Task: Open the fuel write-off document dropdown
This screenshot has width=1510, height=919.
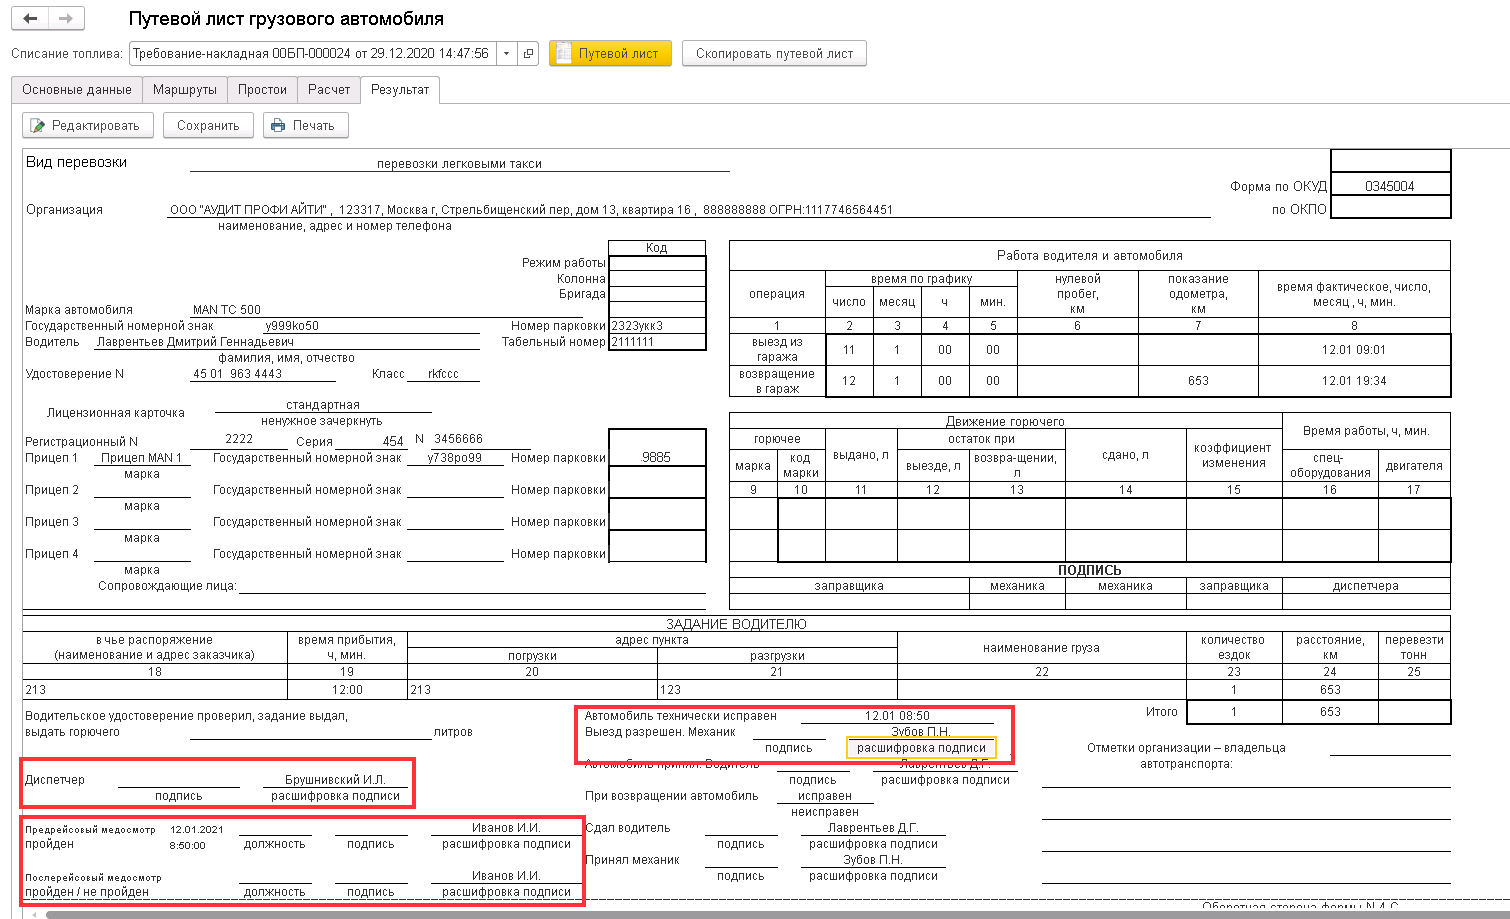Action: [x=507, y=53]
